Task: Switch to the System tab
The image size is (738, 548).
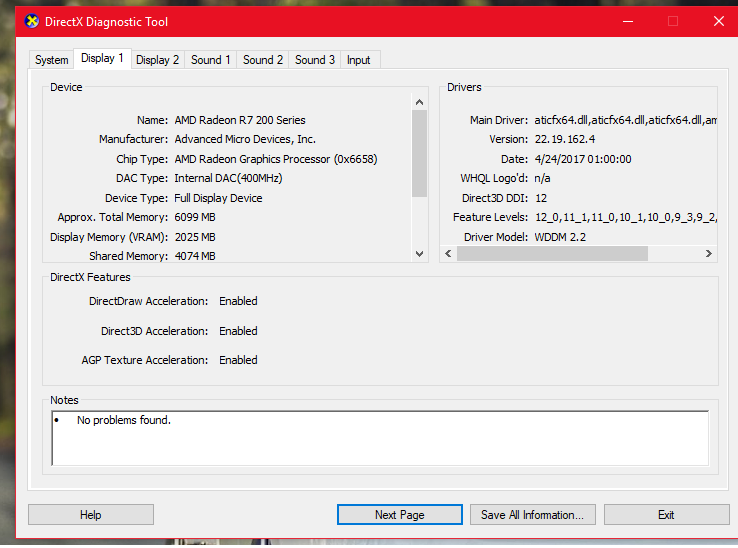Action: [x=52, y=60]
